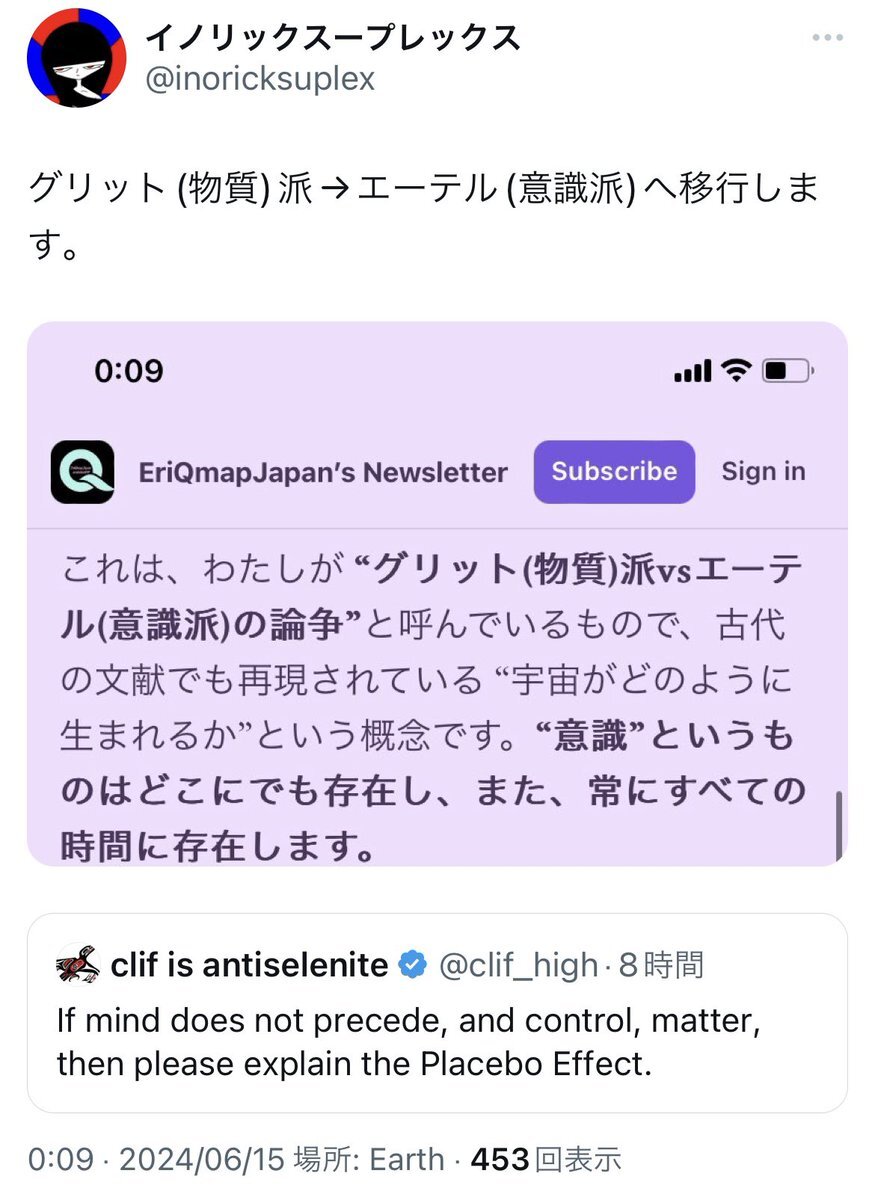Open the inoricksuplex profile avatar

[x=76, y=57]
